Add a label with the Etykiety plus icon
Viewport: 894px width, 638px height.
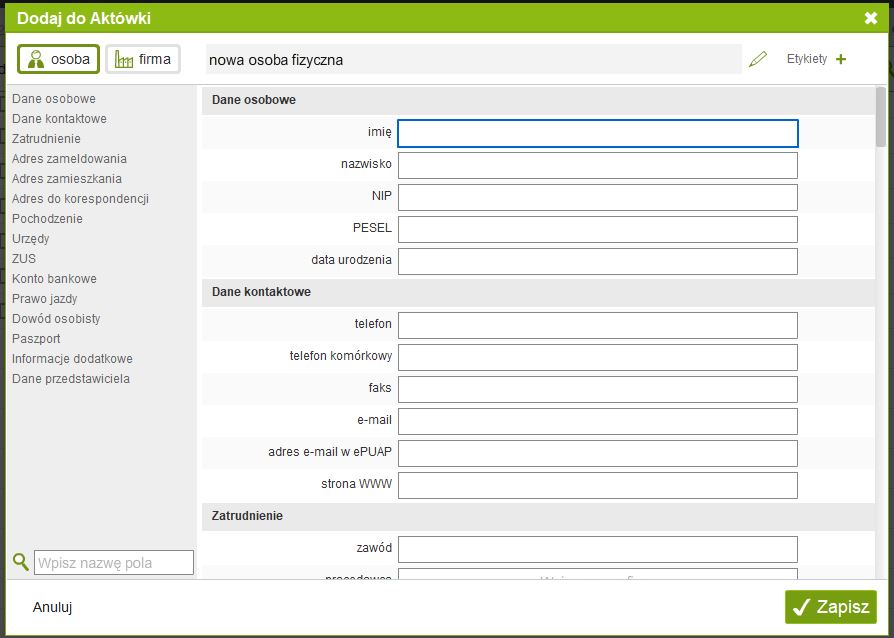pyautogui.click(x=840, y=60)
